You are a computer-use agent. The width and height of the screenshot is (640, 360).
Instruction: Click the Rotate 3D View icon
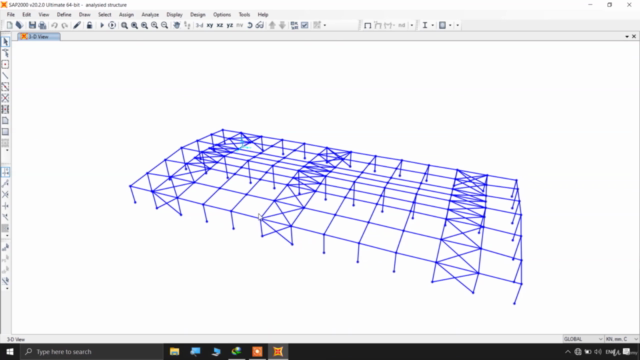(249, 25)
